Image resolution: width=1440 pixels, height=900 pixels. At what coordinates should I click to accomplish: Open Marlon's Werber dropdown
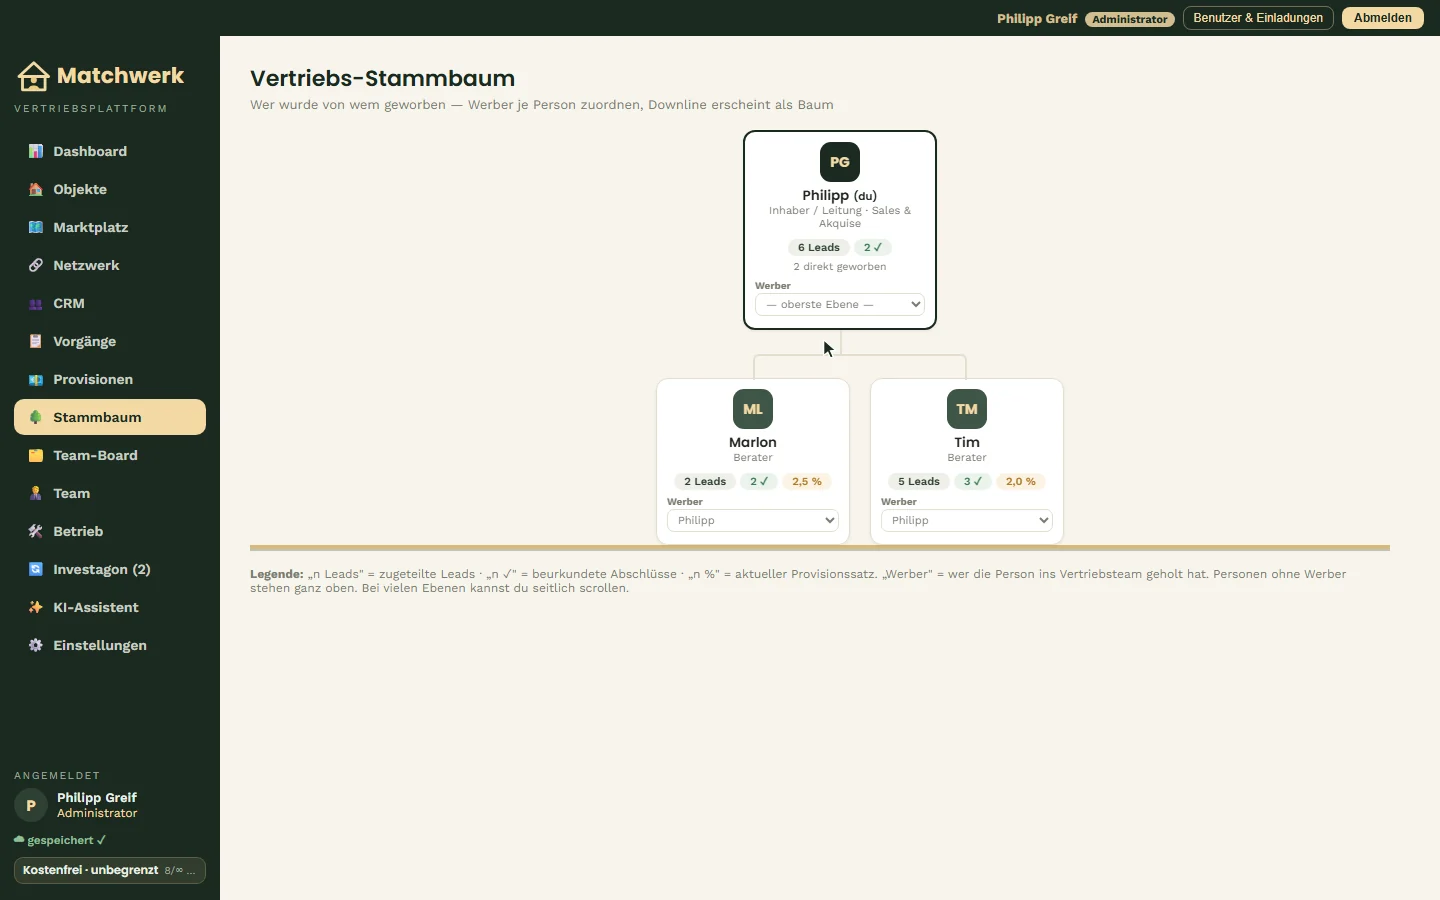click(753, 520)
